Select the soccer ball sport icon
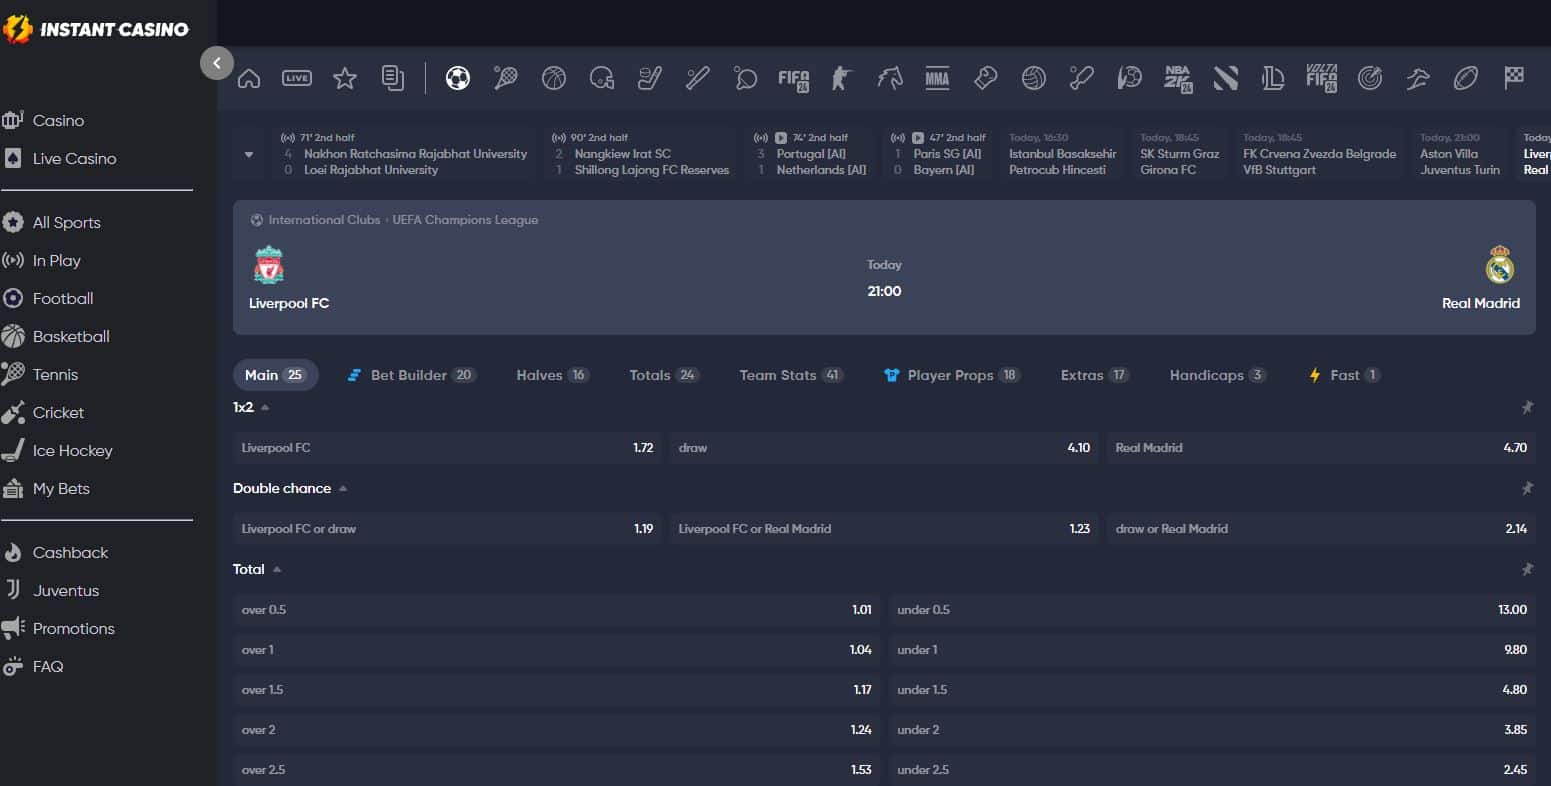This screenshot has height=786, width=1551. pos(458,78)
